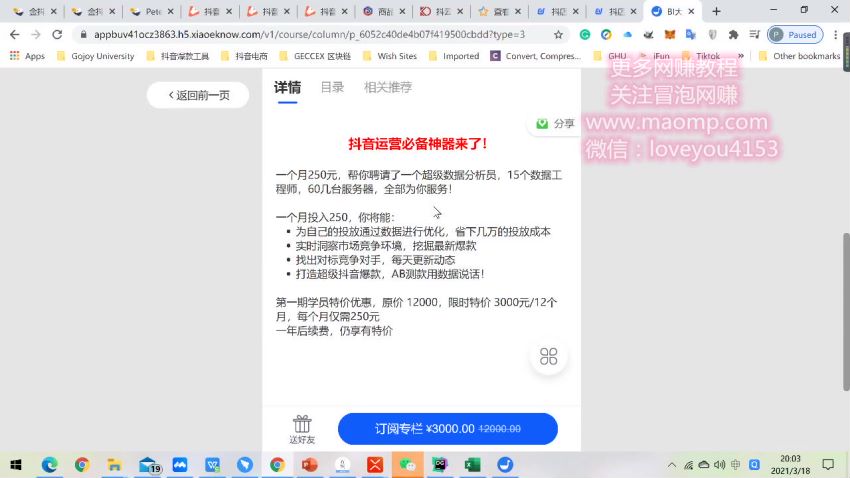Open the Apps shortcut in bookmarks bar
The image size is (850, 478).
pos(27,56)
